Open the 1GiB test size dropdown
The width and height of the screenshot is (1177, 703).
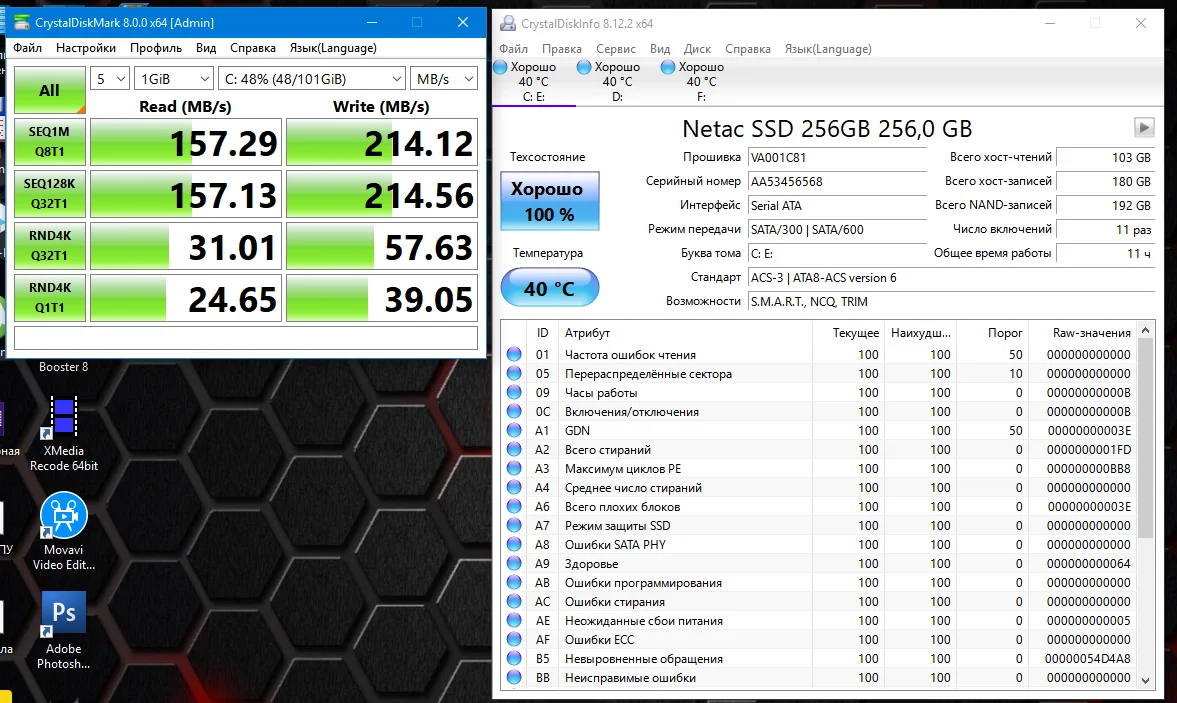[175, 78]
